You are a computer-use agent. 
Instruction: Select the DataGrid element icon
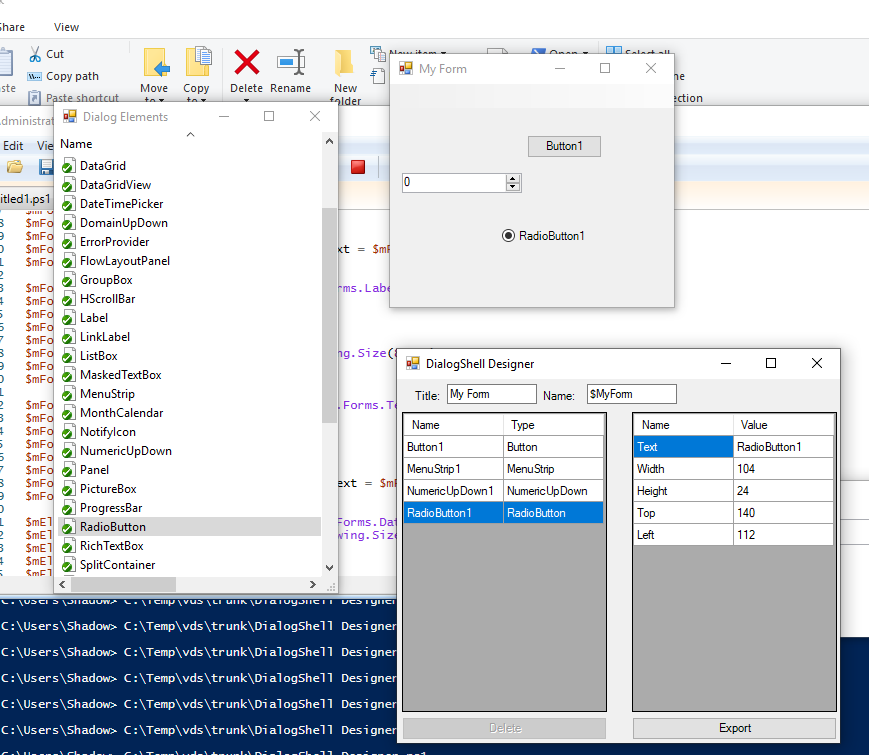(x=68, y=166)
